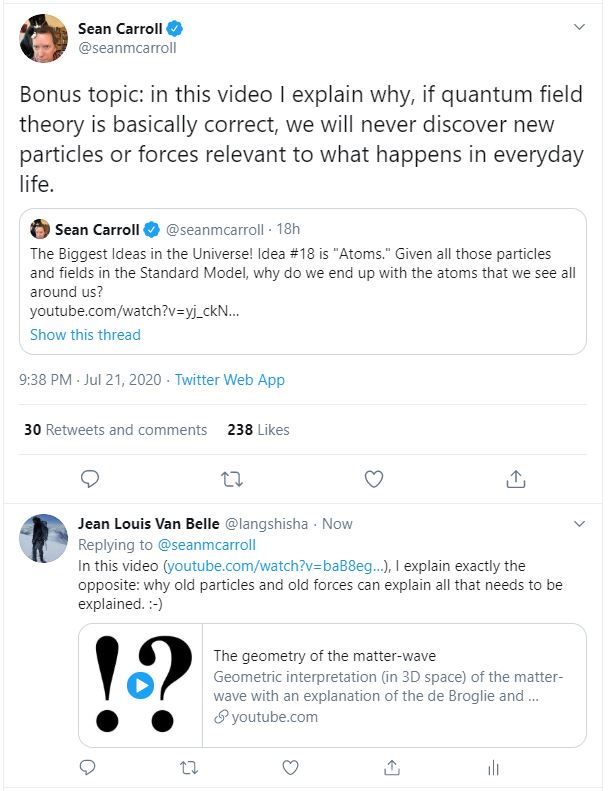Open Sean Carroll's profile picture at top
This screenshot has width=610, height=791.
(x=44, y=39)
